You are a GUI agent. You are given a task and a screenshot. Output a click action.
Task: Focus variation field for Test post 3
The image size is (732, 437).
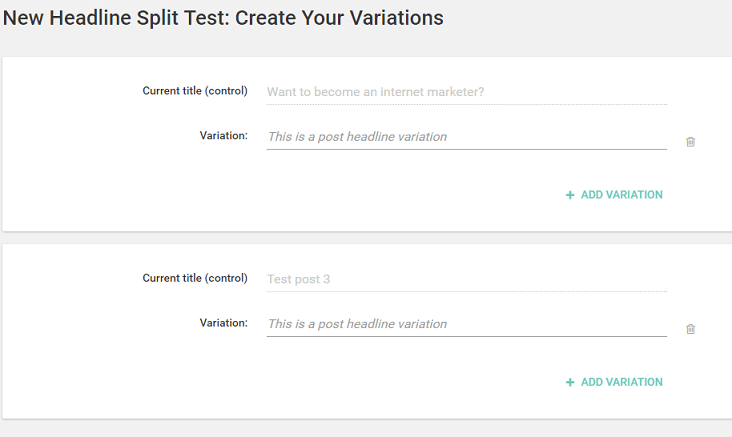[x=466, y=324]
